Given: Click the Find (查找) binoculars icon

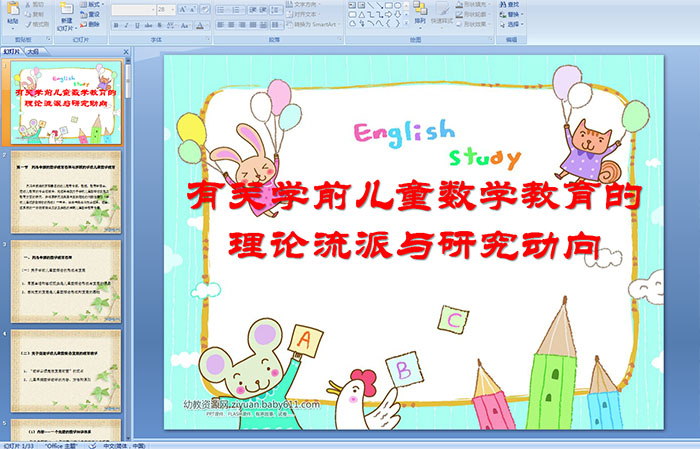Looking at the screenshot, I should (x=503, y=4).
